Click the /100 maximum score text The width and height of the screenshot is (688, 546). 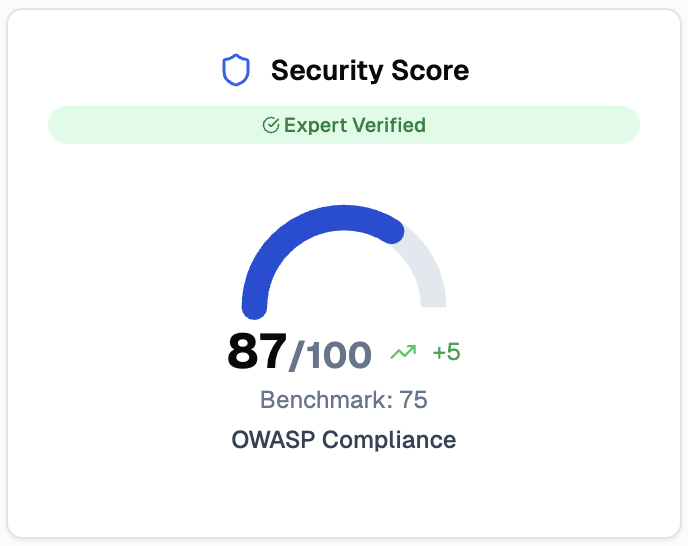click(330, 355)
